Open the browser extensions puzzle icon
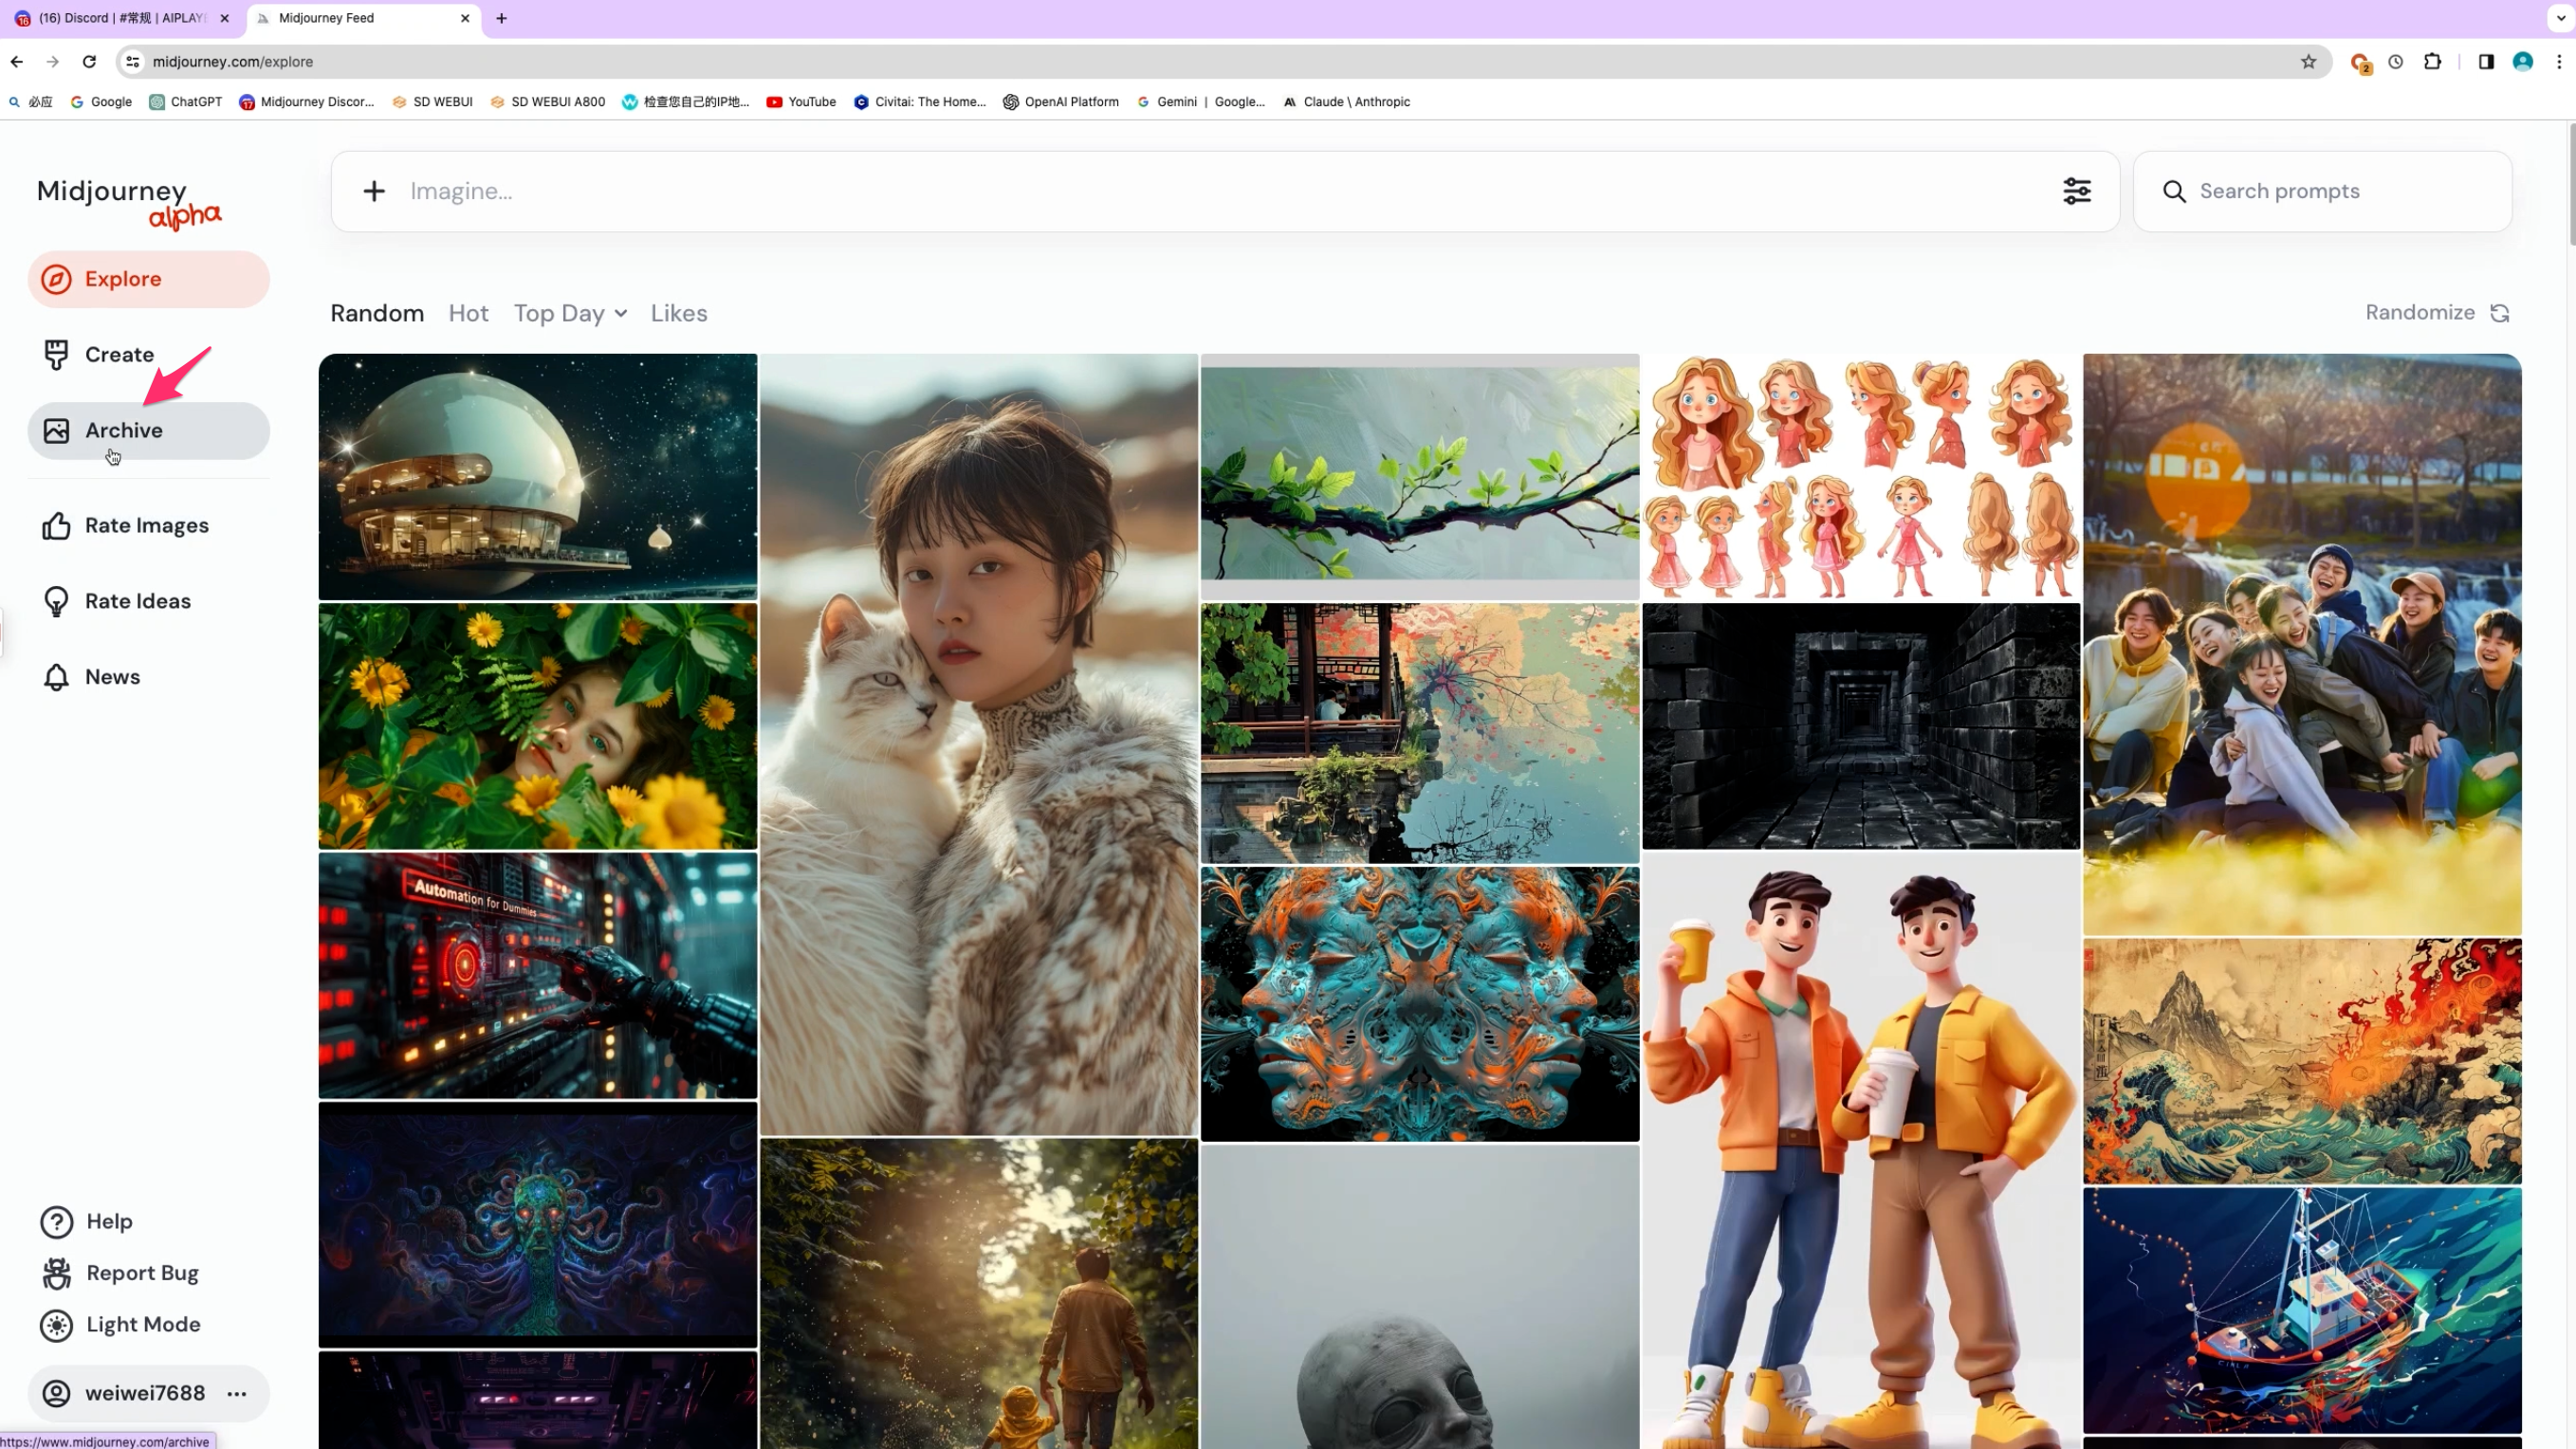 click(x=2433, y=62)
